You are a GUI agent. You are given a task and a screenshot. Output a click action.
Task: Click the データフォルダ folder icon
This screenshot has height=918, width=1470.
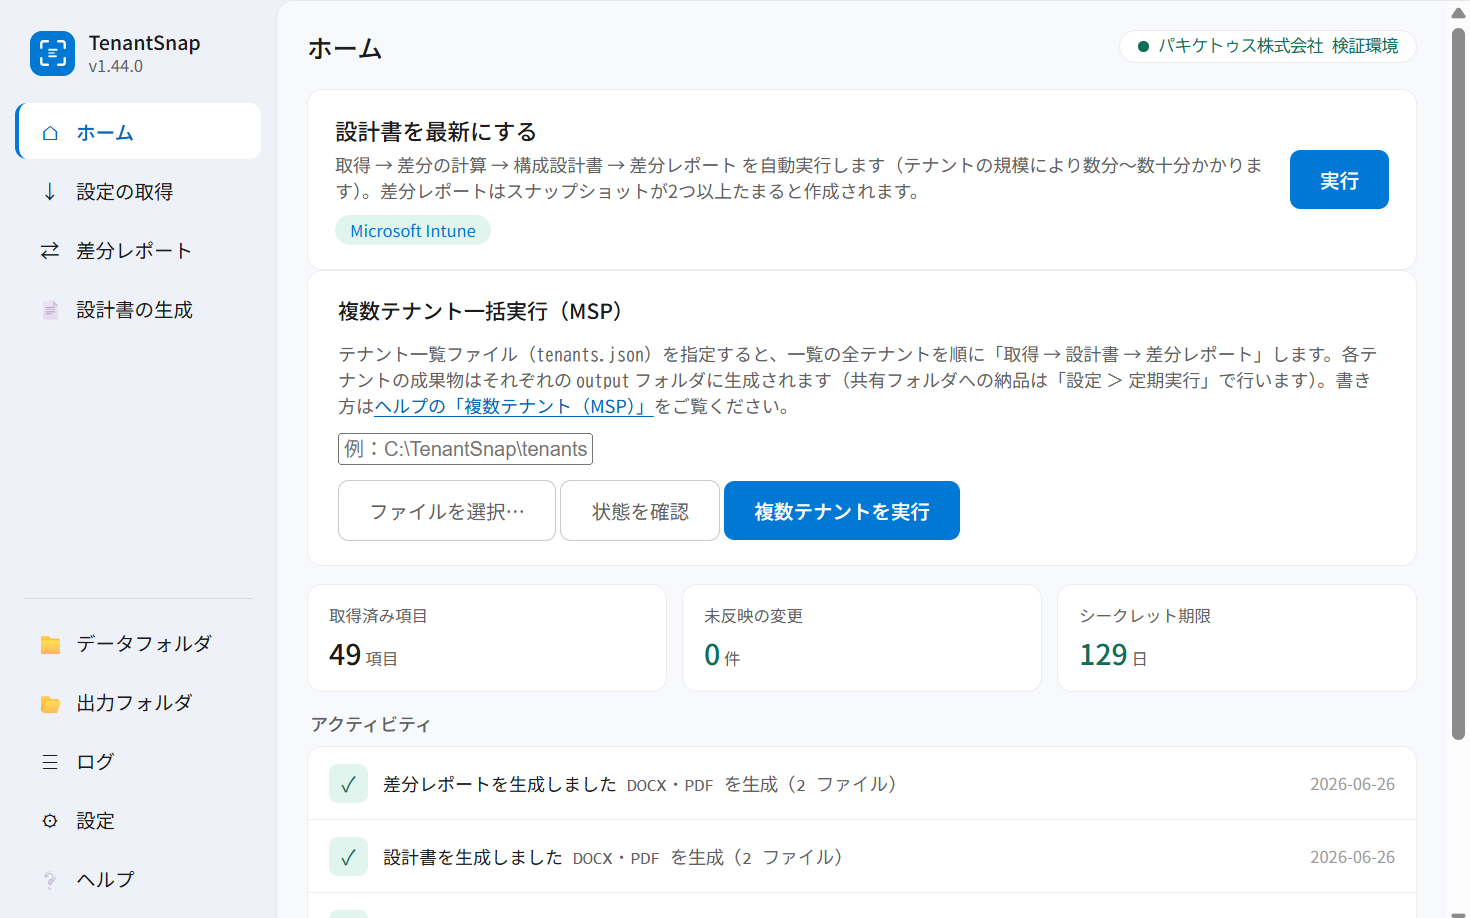pos(50,644)
